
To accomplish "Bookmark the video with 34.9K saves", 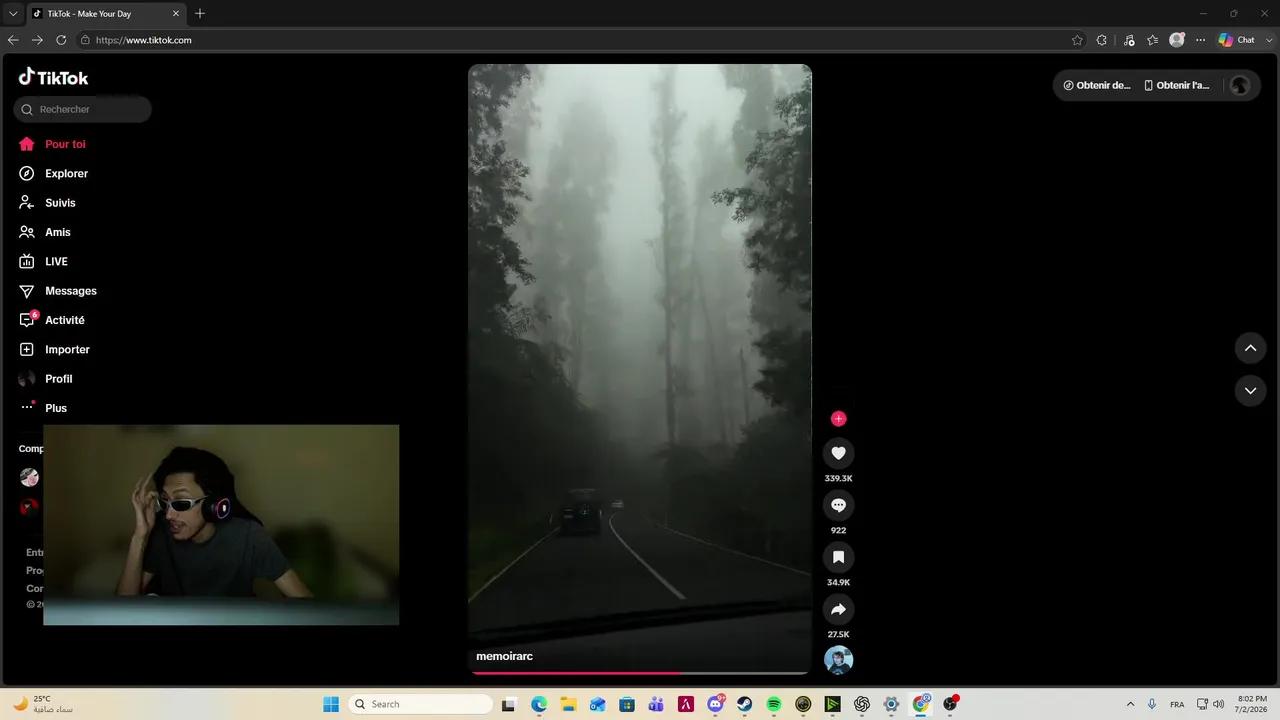I will [x=838, y=557].
